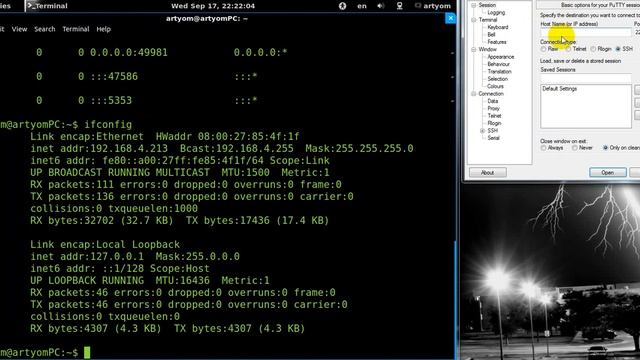Expand the SSH tree node in PuTTY
Screen dimensions: 640x360
482,131
